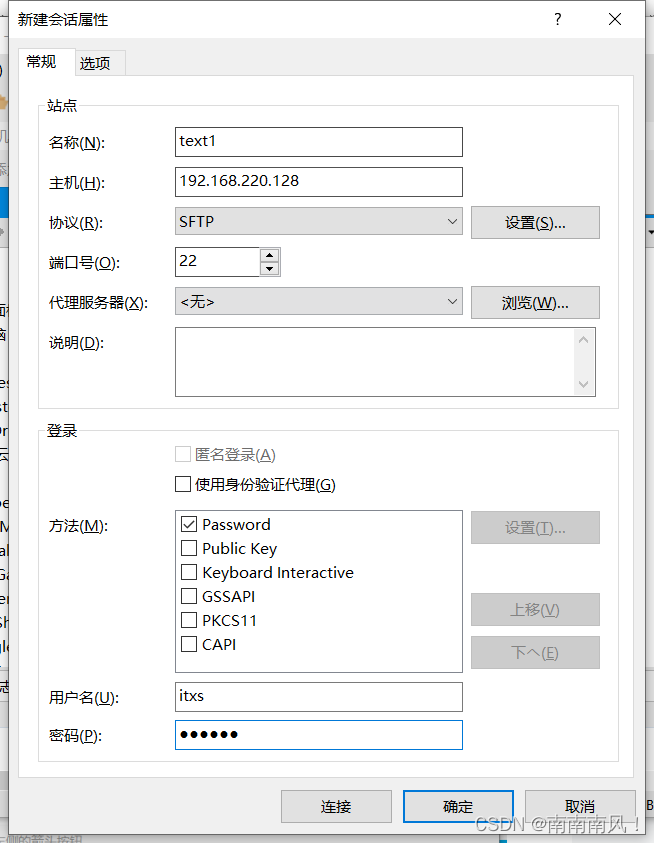Increment the port number with up arrow
654x843 pixels.
(269, 256)
